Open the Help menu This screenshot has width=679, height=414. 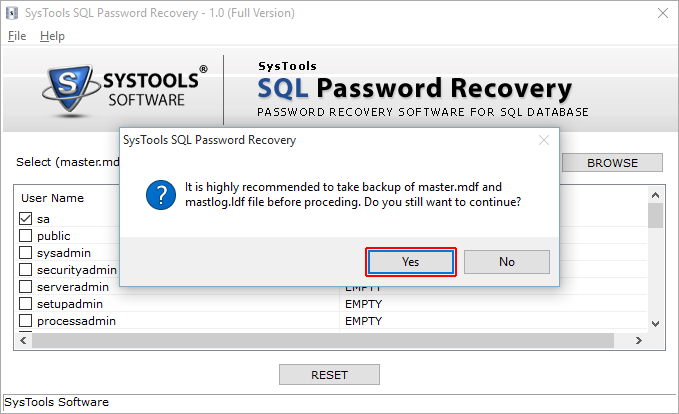tap(52, 36)
